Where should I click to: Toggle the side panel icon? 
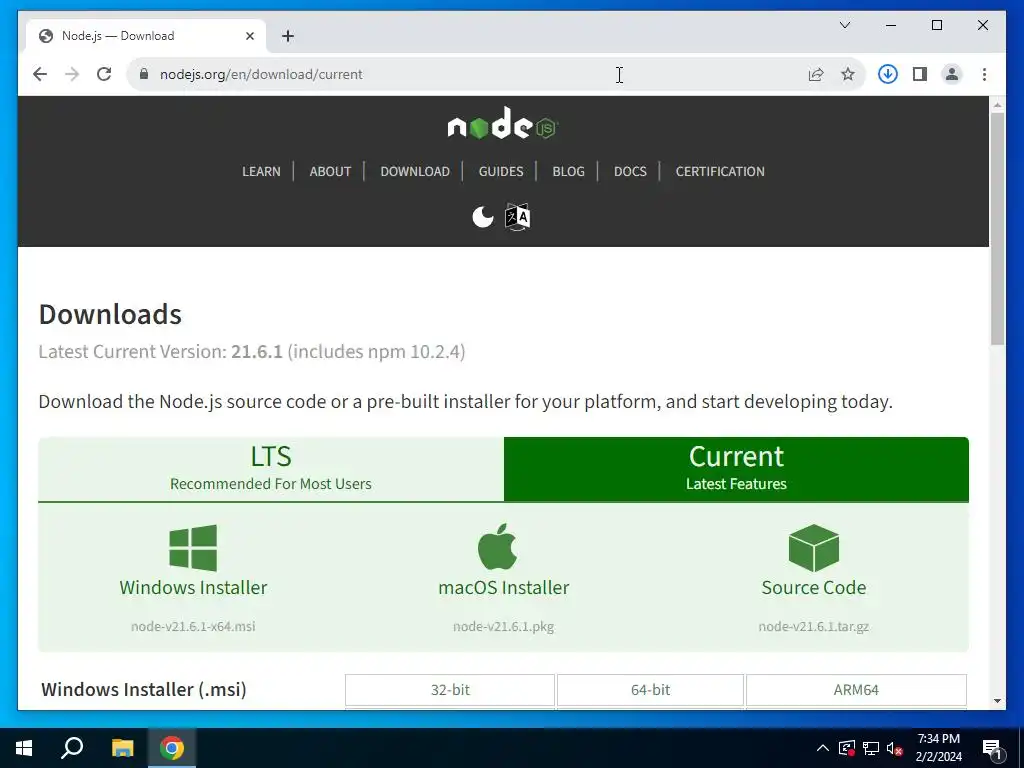[920, 74]
